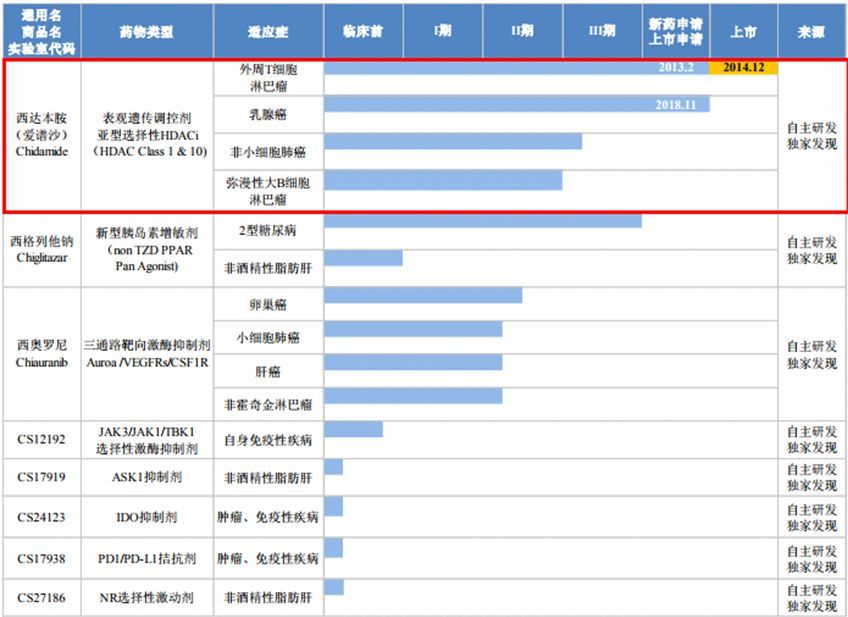The image size is (848, 617).
Task: Select the 三通路靶向激酶抑制剂 type cell
Action: [x=147, y=354]
